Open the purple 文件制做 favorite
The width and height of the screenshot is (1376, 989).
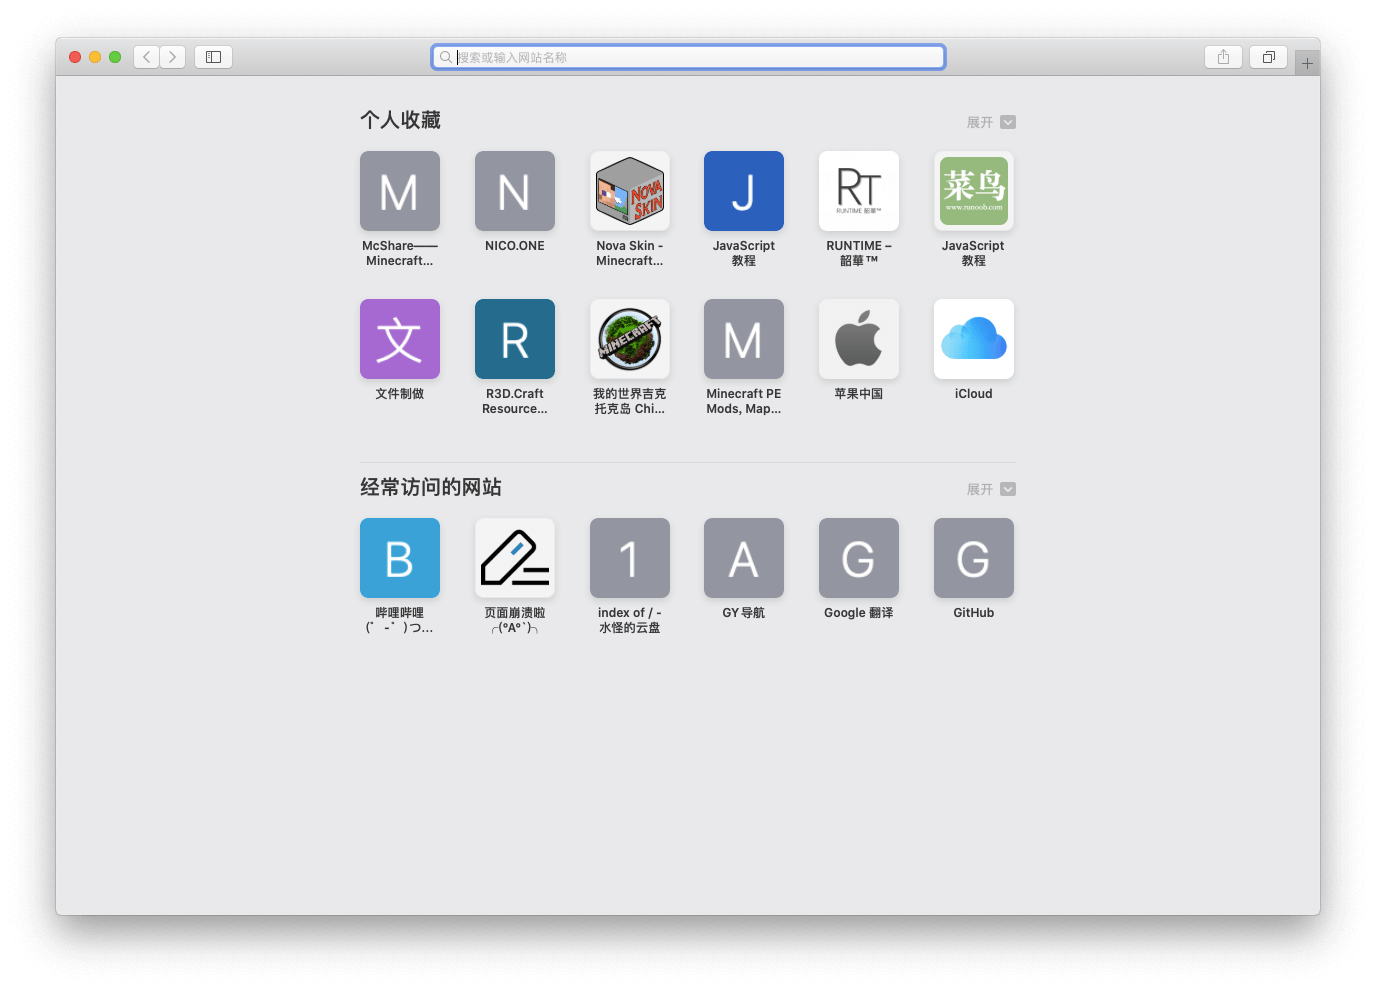point(400,340)
